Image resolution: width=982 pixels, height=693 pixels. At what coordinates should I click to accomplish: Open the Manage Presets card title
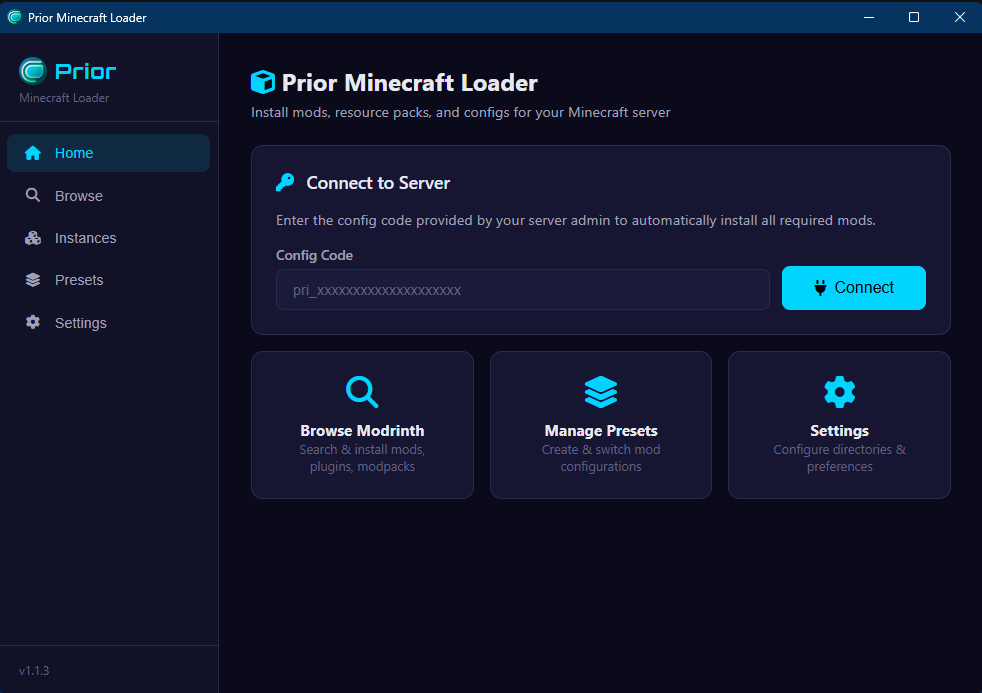click(x=601, y=431)
